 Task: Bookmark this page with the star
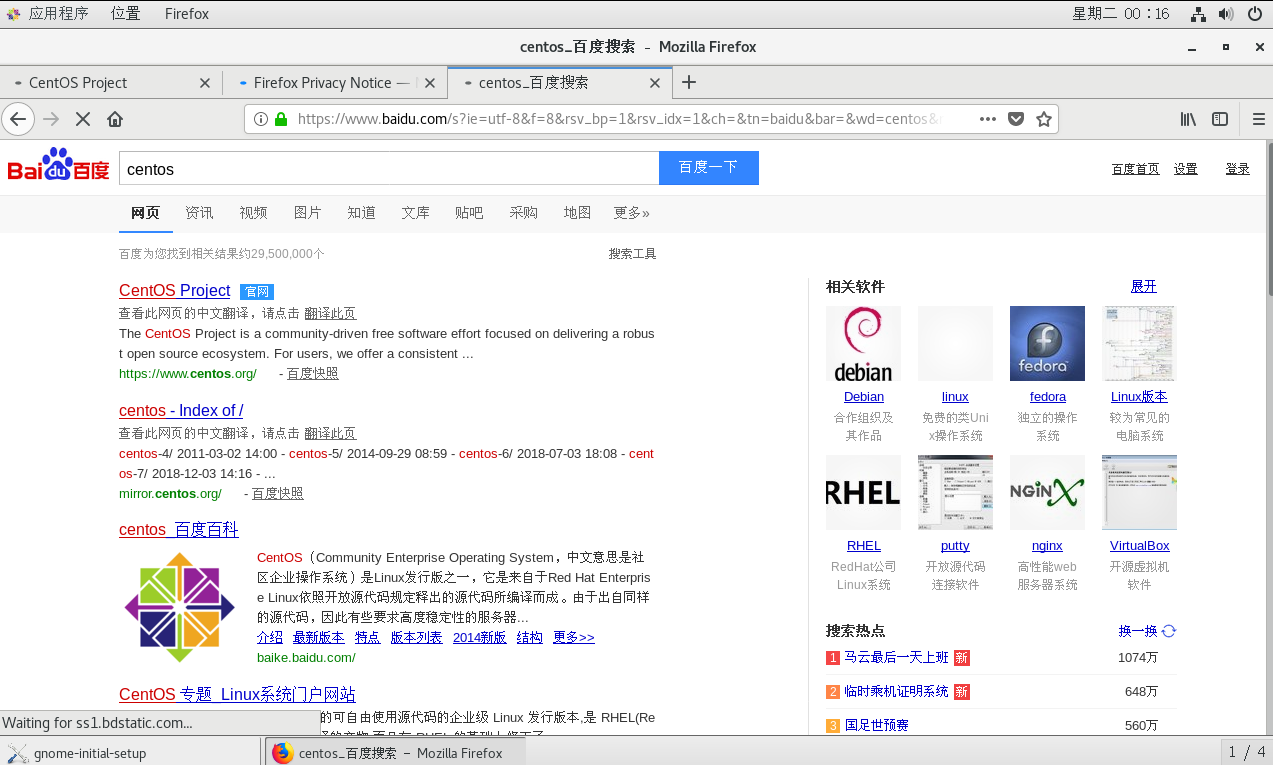(x=1044, y=119)
